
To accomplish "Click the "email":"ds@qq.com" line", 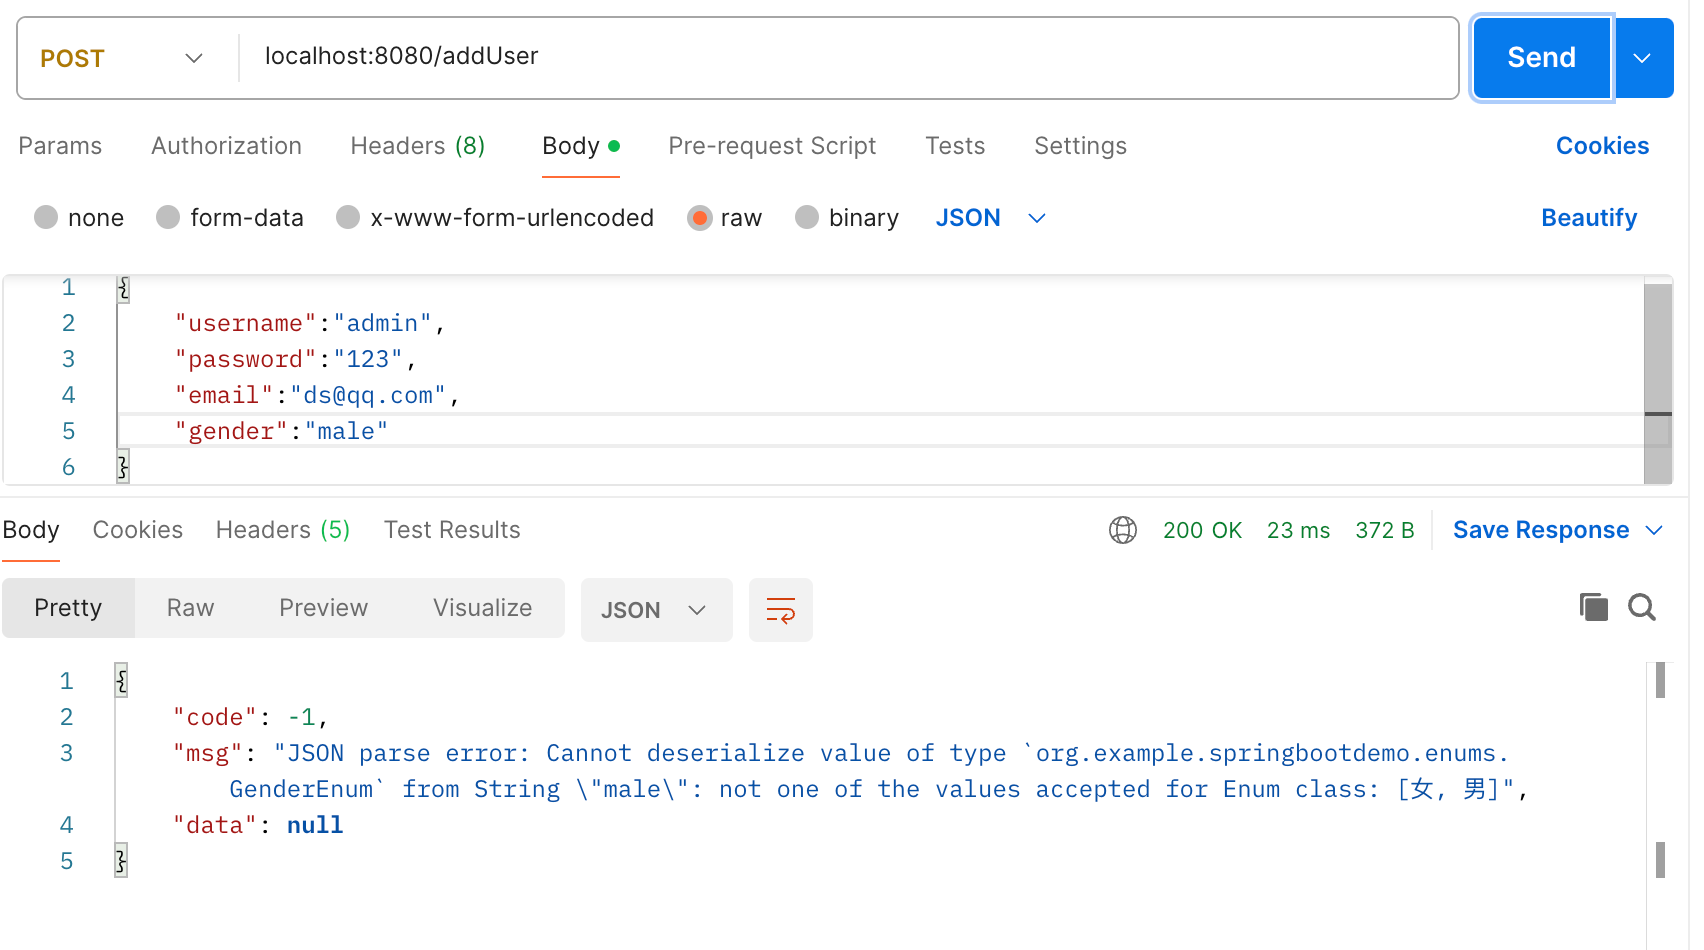I will point(317,396).
